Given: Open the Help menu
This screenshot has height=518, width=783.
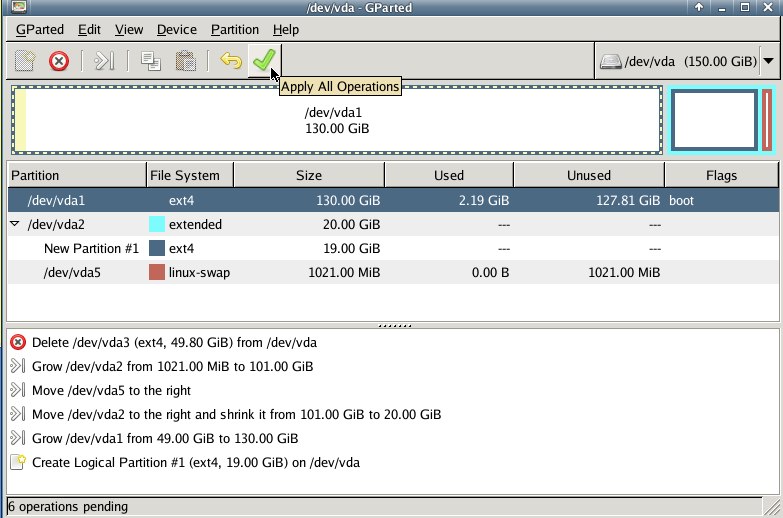Looking at the screenshot, I should [286, 29].
